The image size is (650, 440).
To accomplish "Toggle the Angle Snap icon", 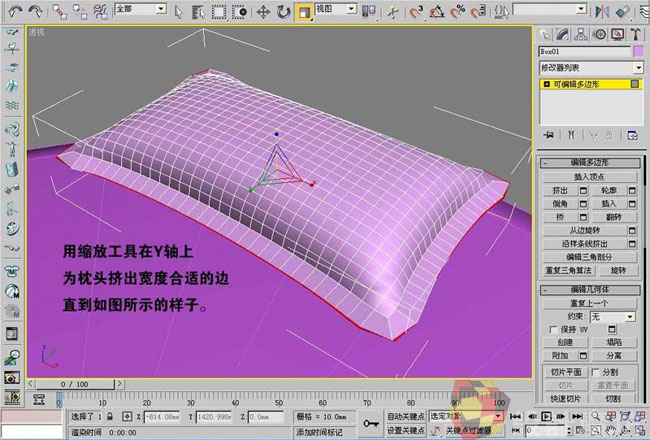I will tap(437, 12).
